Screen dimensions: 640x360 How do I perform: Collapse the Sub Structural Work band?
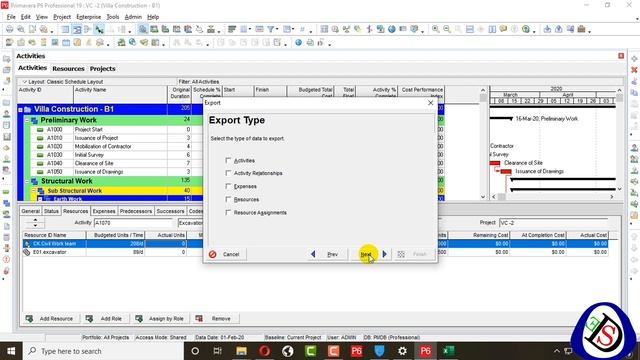click(34, 191)
